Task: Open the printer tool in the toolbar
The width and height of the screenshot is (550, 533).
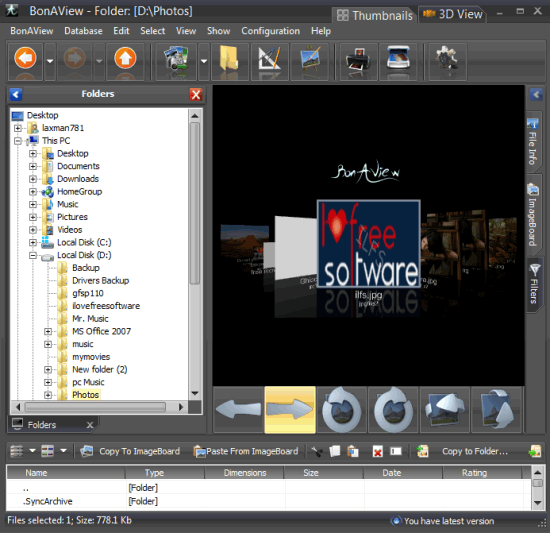Action: 358,61
